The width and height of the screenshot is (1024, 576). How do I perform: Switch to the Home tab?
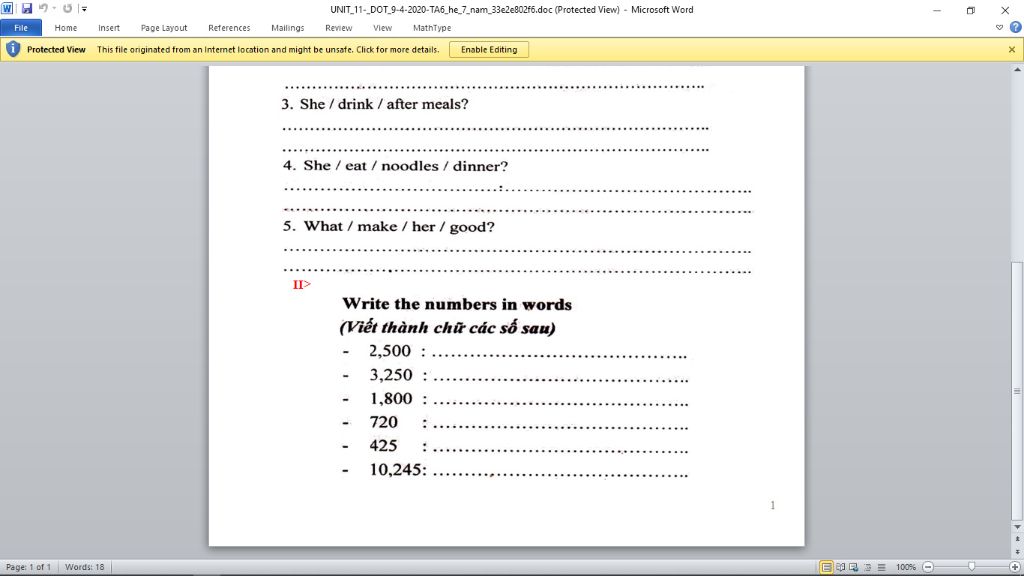pos(65,28)
